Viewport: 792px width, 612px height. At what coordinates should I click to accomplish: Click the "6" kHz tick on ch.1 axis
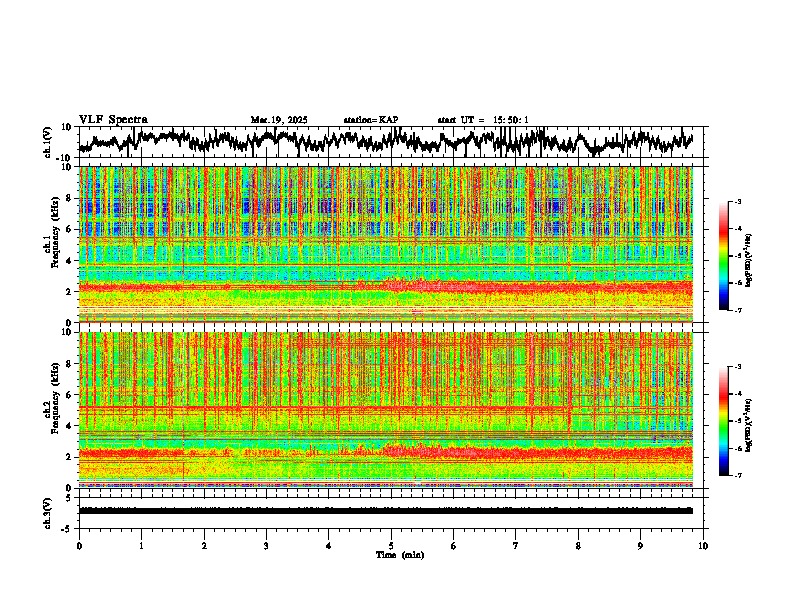coord(70,230)
